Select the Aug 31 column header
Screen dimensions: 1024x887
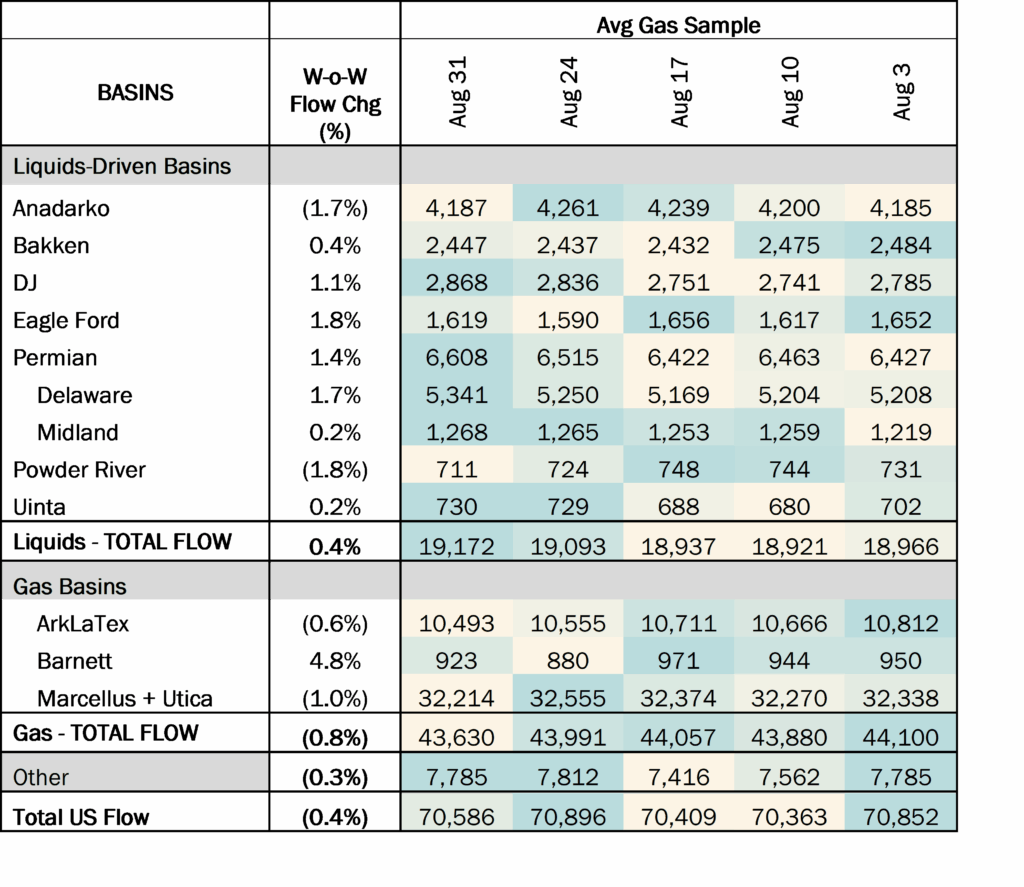458,90
